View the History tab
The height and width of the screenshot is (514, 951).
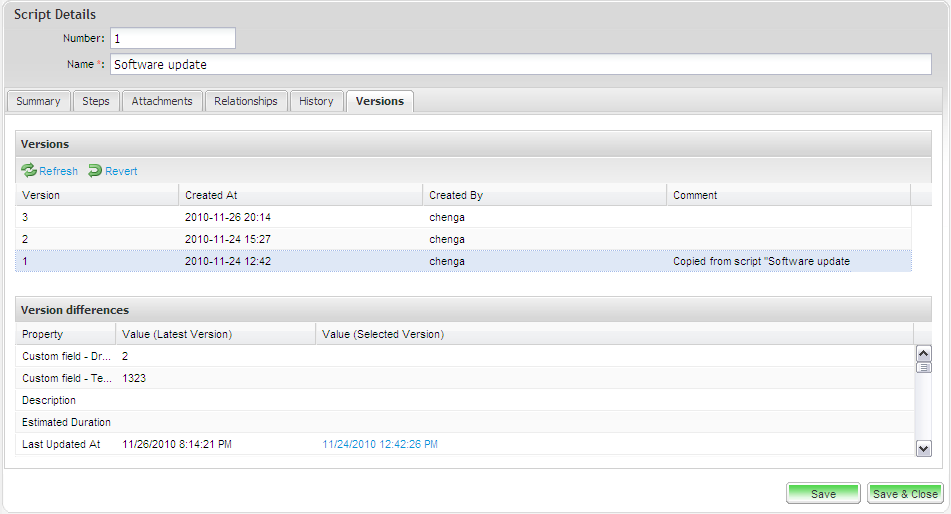[x=316, y=101]
